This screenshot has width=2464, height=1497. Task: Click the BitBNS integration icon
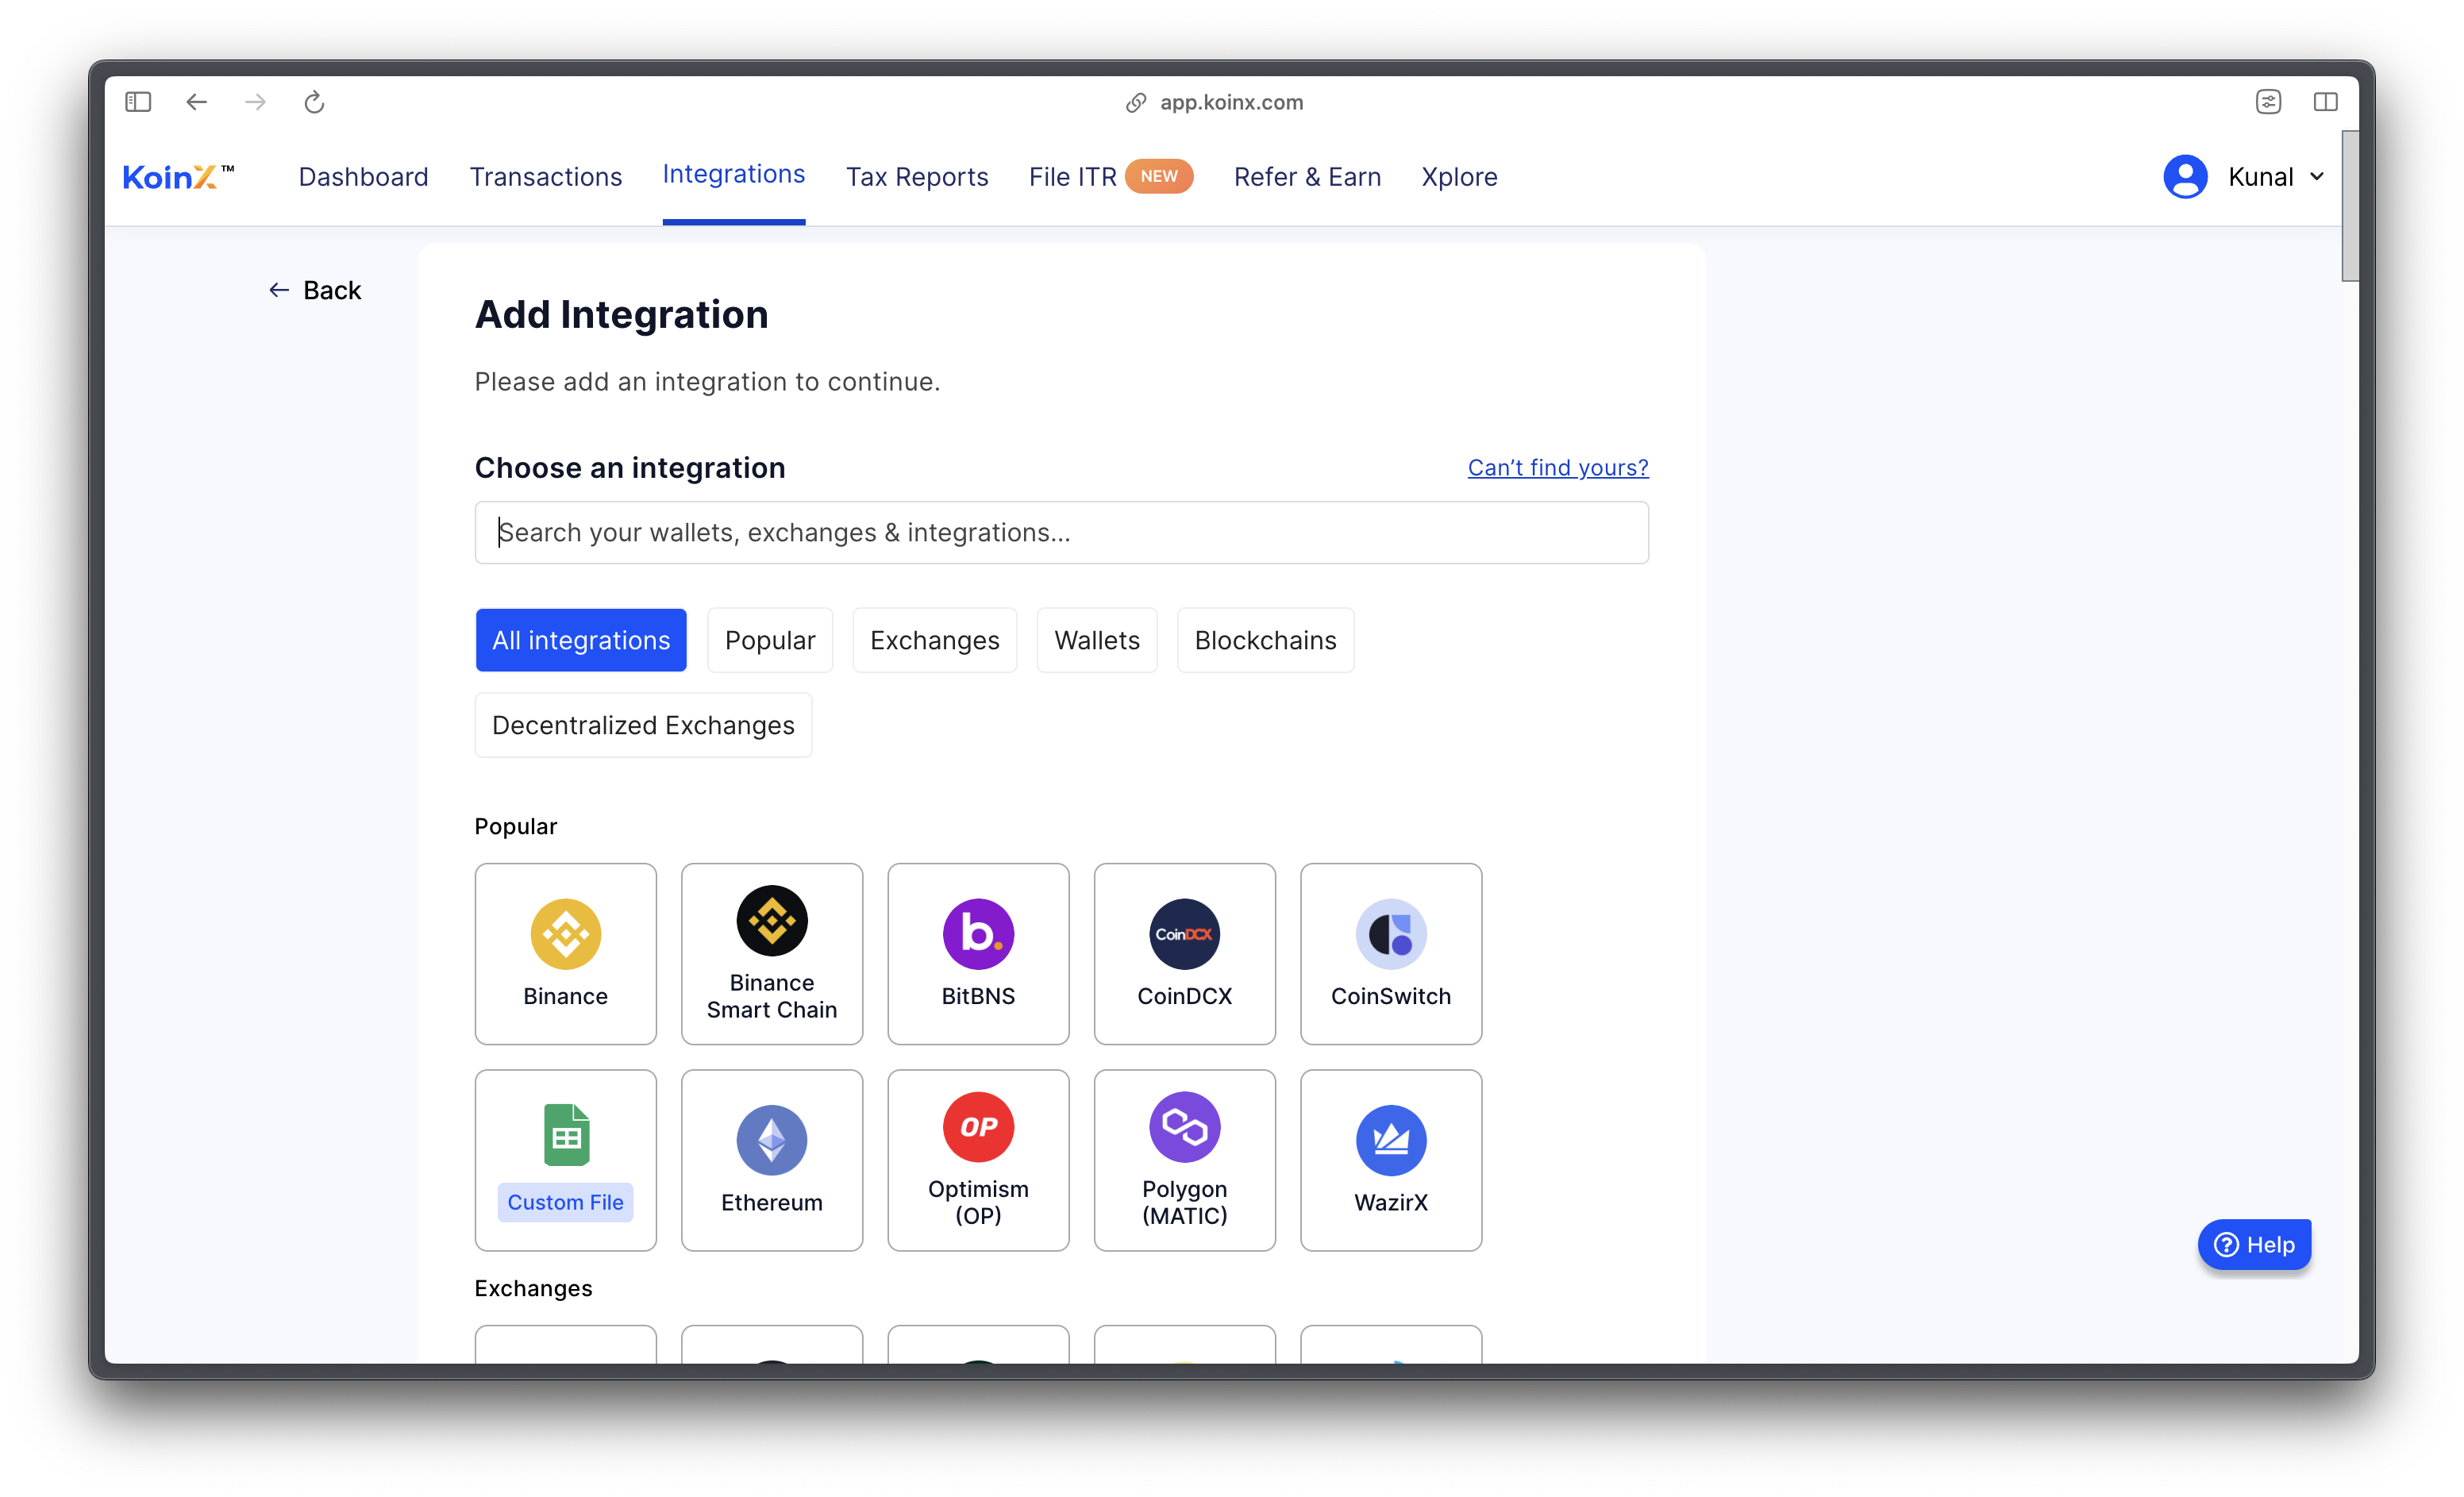(x=977, y=934)
